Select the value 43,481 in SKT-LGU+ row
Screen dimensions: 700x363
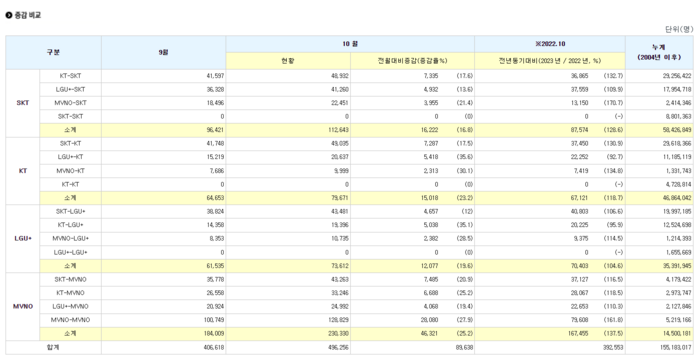[340, 212]
